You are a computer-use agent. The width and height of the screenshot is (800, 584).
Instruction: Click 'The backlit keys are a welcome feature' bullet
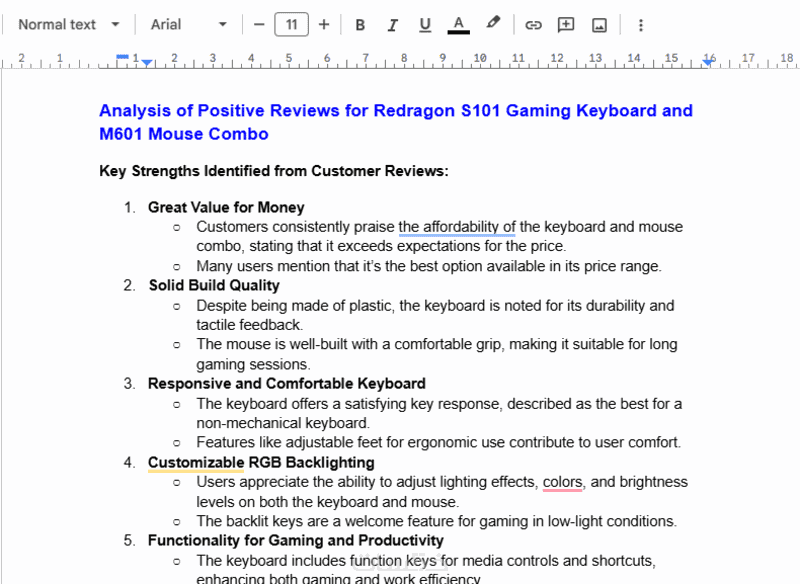(x=437, y=521)
